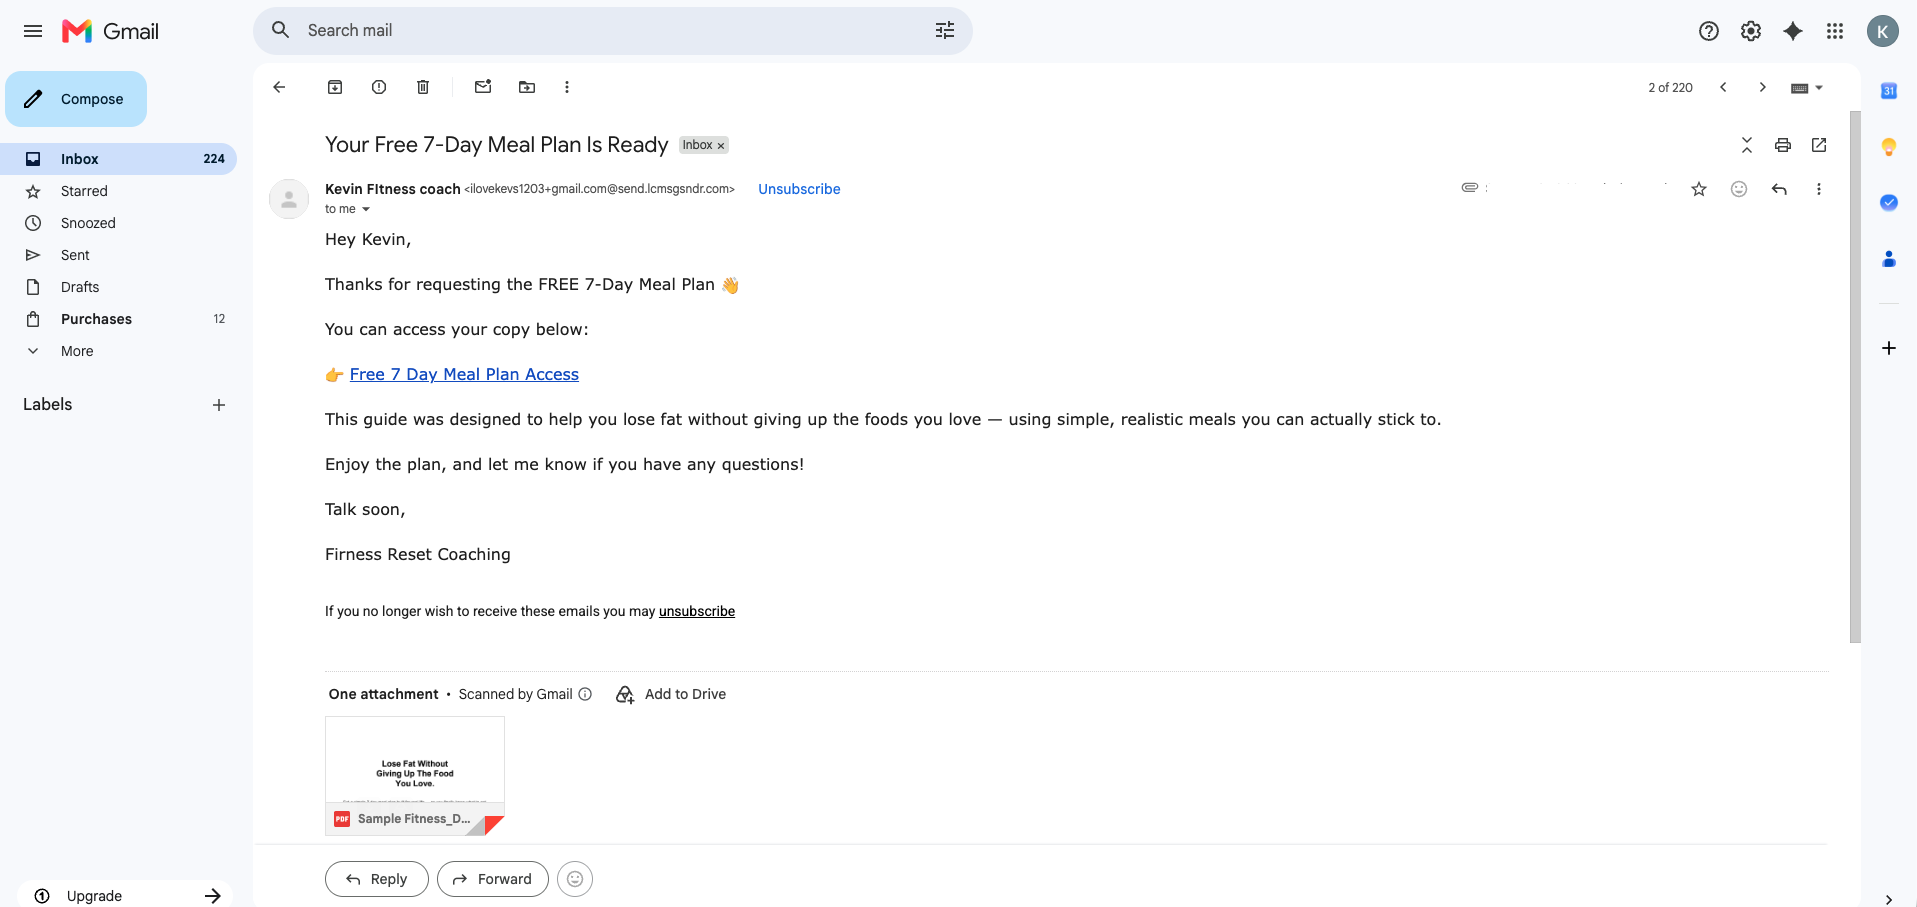Get add-ons with plus icon
Viewport: 1917px width, 907px height.
coord(1889,348)
